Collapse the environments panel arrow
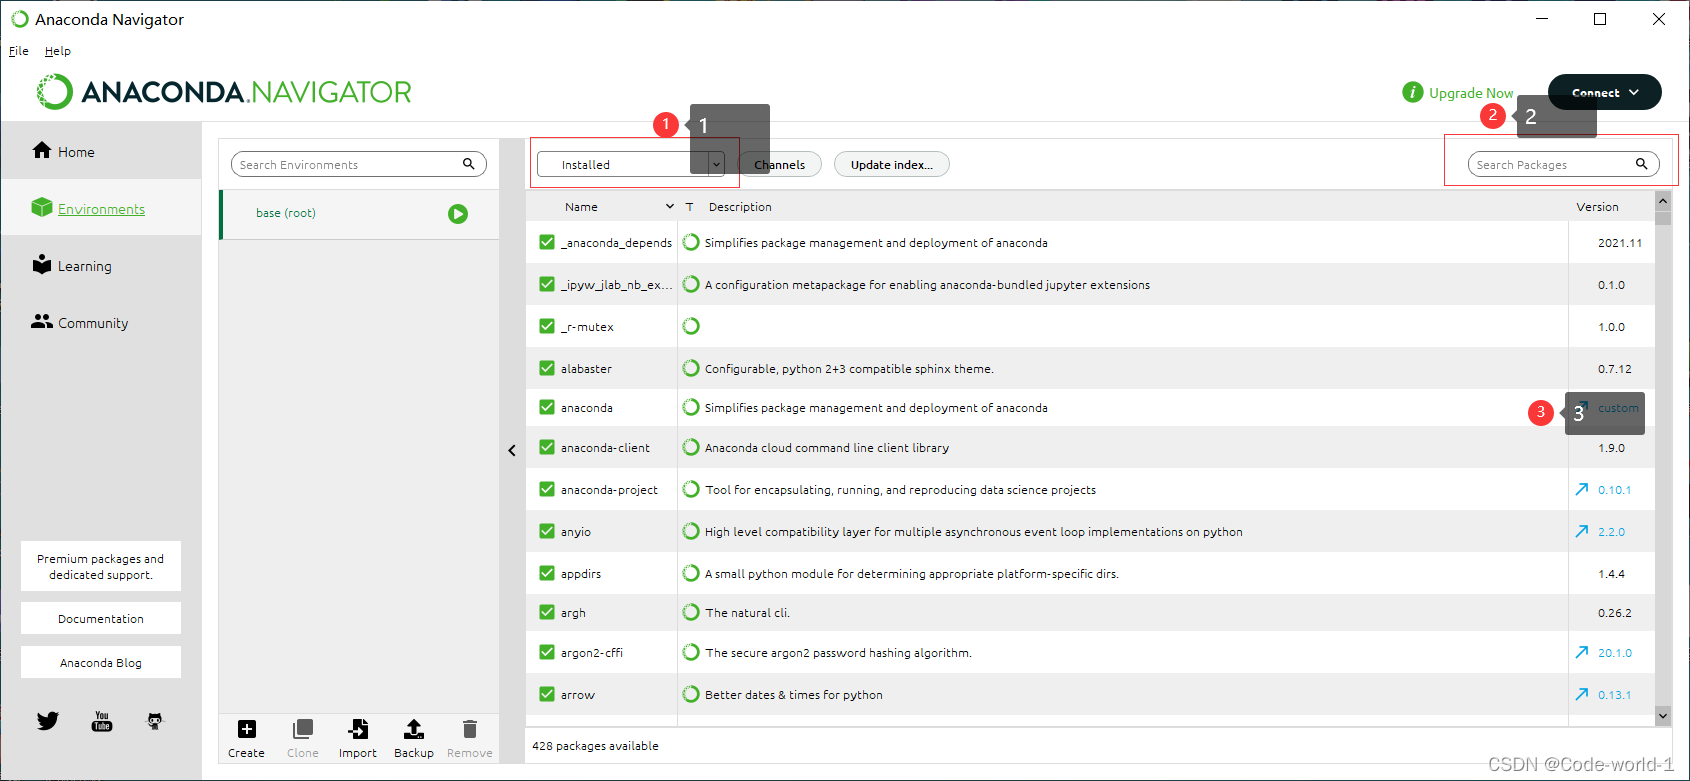 pos(512,451)
